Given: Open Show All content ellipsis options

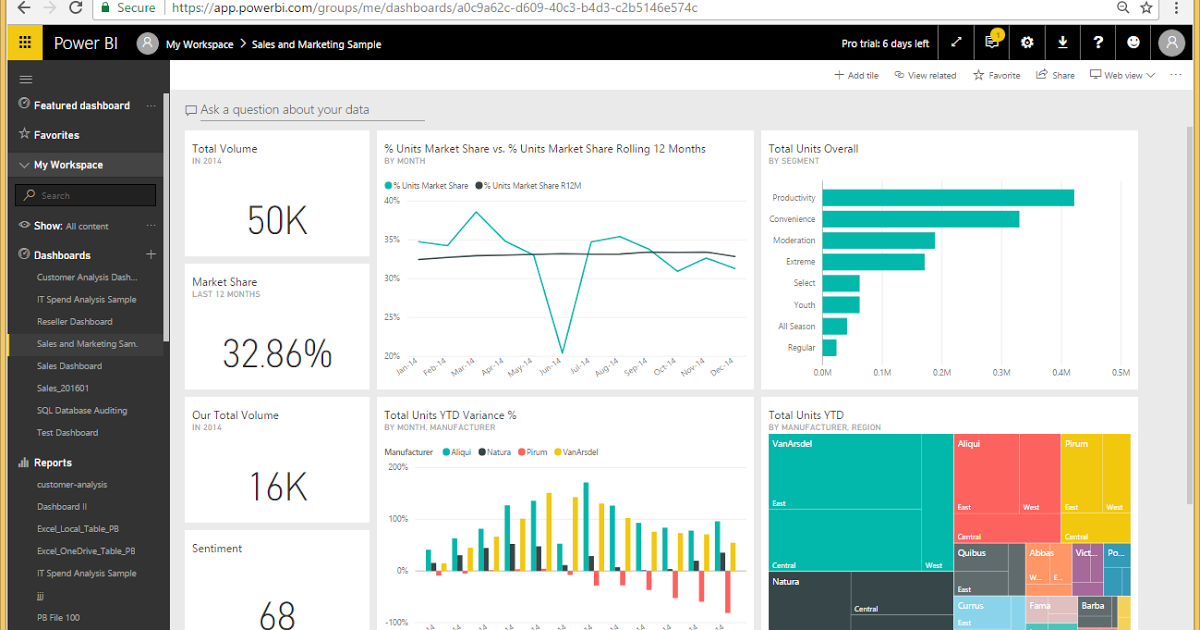Looking at the screenshot, I should click(x=151, y=225).
